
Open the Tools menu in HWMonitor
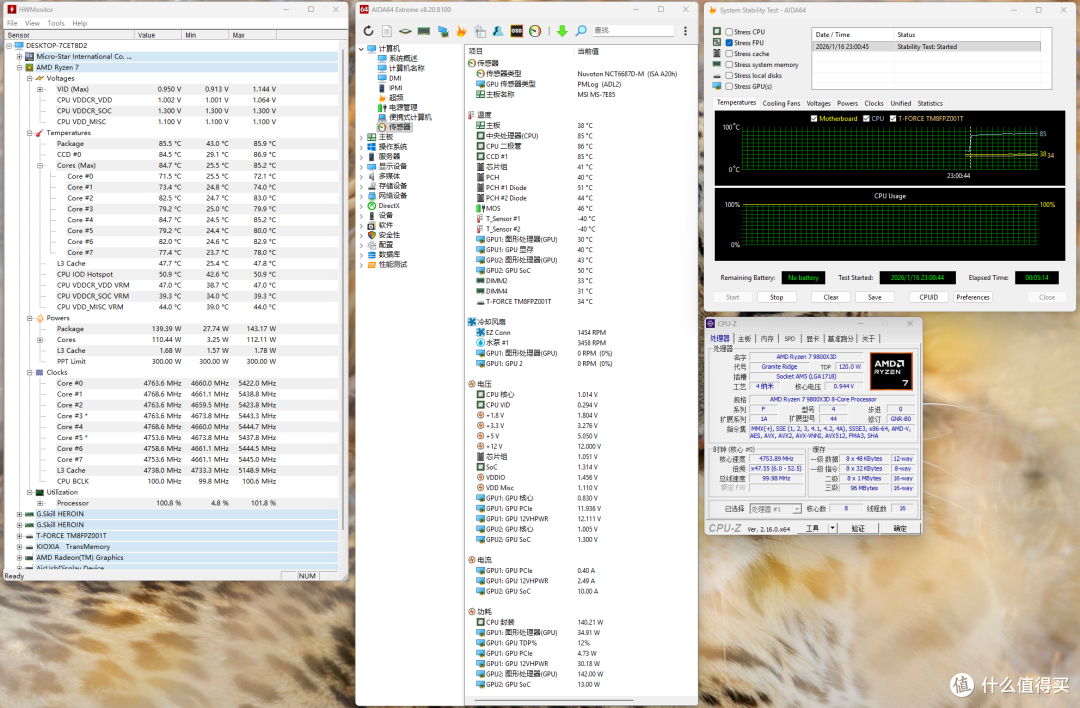click(56, 23)
